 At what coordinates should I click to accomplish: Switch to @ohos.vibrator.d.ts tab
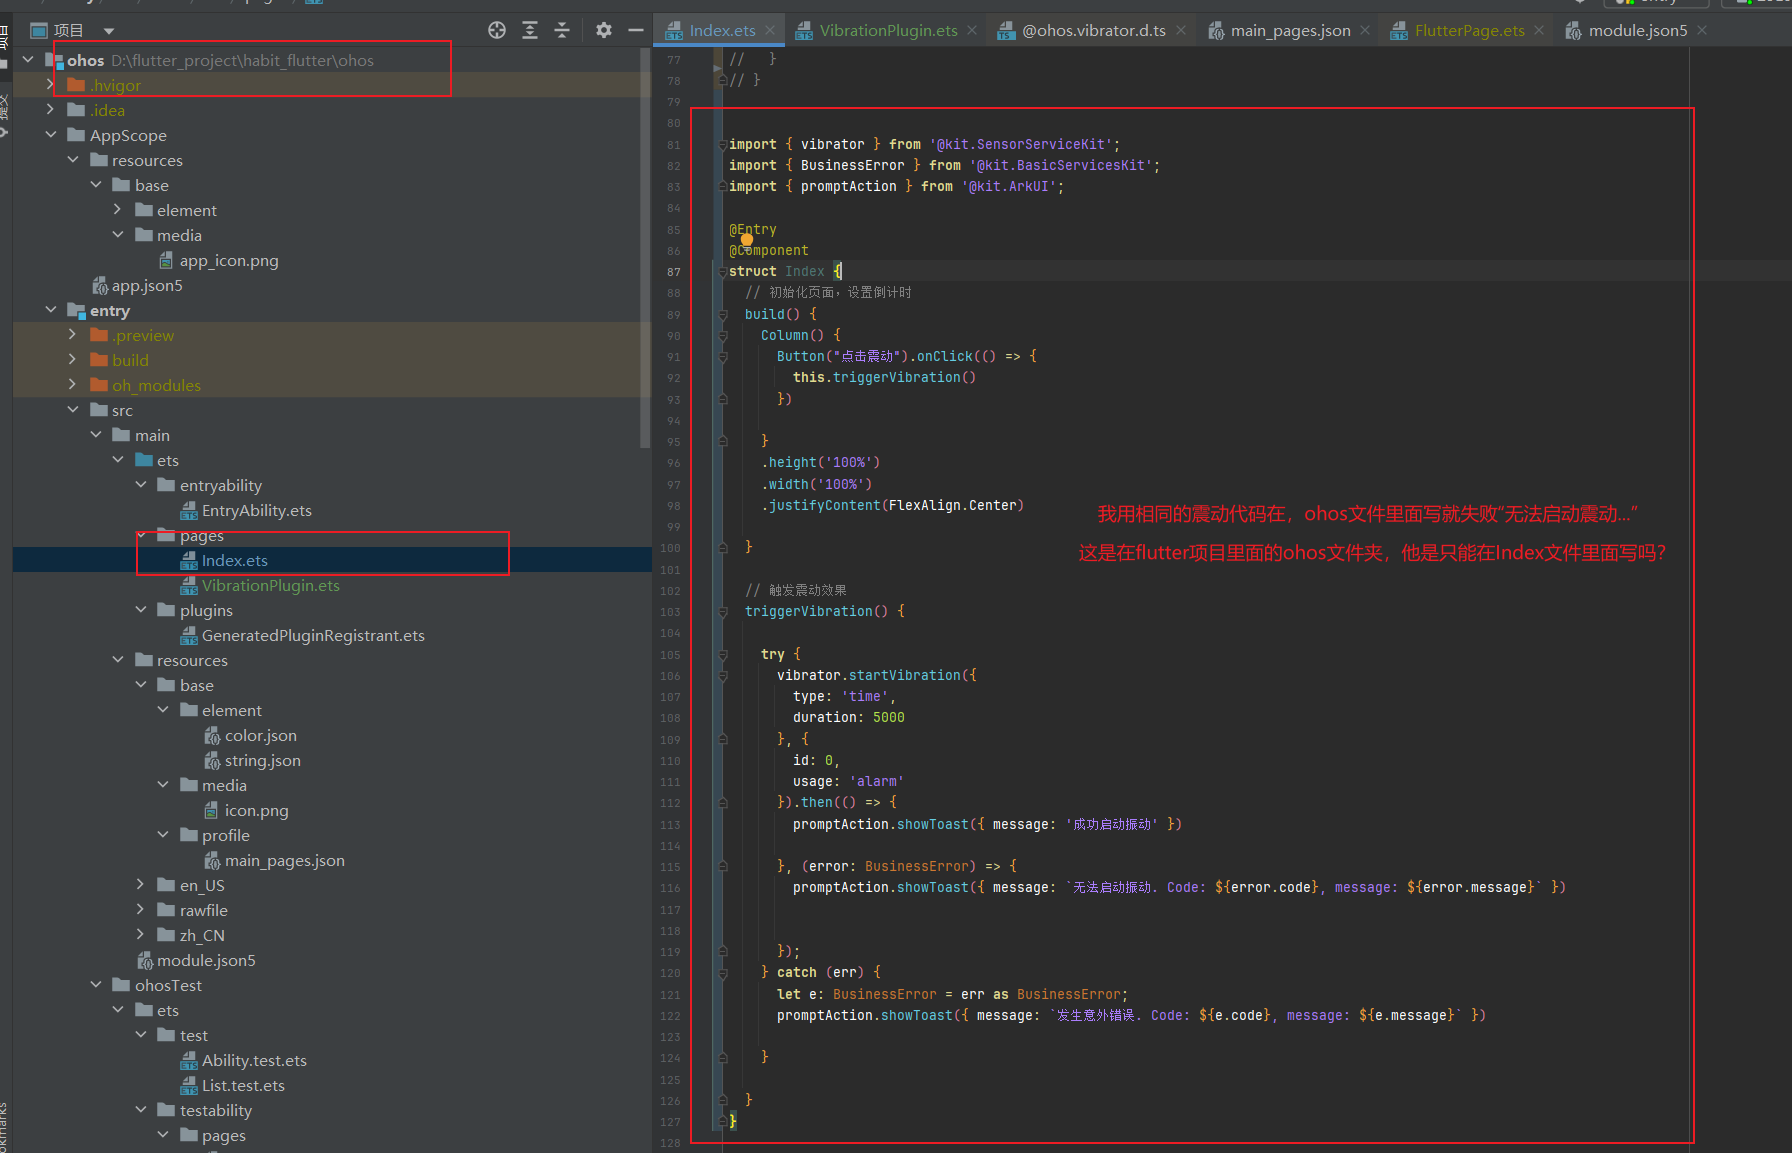(x=1094, y=30)
